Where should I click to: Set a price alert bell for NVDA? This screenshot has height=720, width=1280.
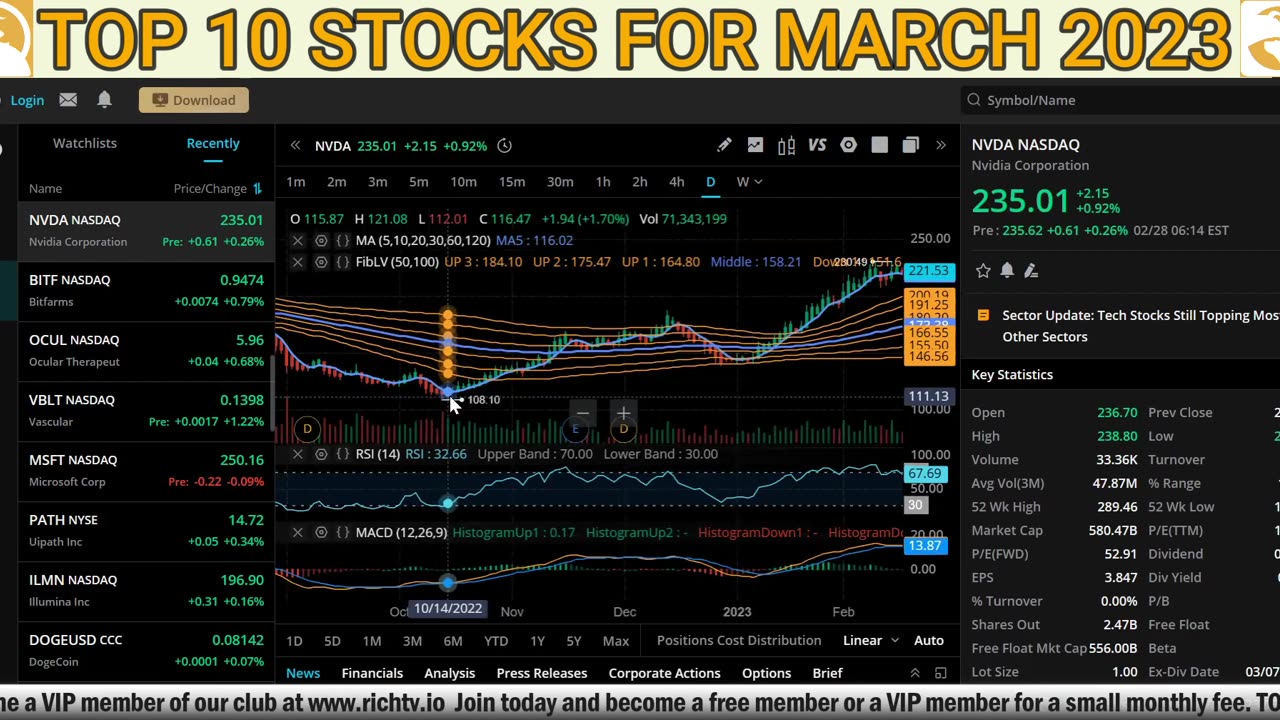coord(1007,271)
